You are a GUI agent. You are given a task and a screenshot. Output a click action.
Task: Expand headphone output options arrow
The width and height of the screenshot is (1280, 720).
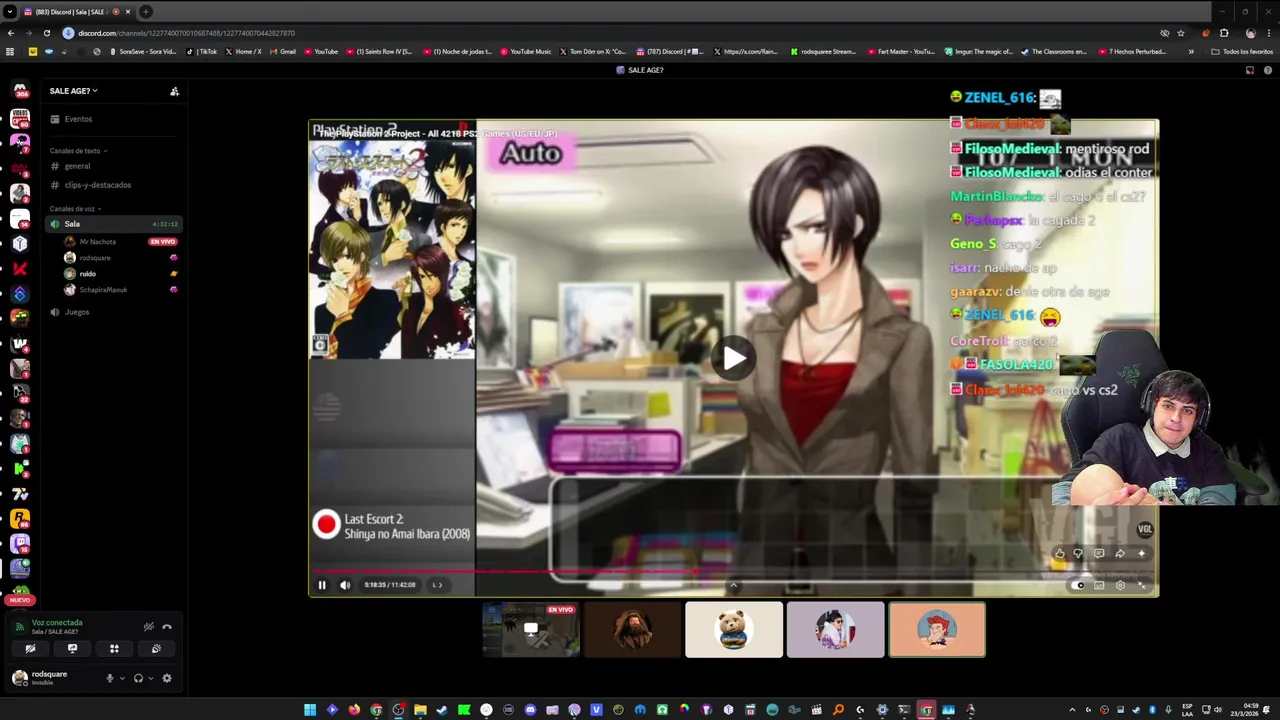click(x=151, y=678)
